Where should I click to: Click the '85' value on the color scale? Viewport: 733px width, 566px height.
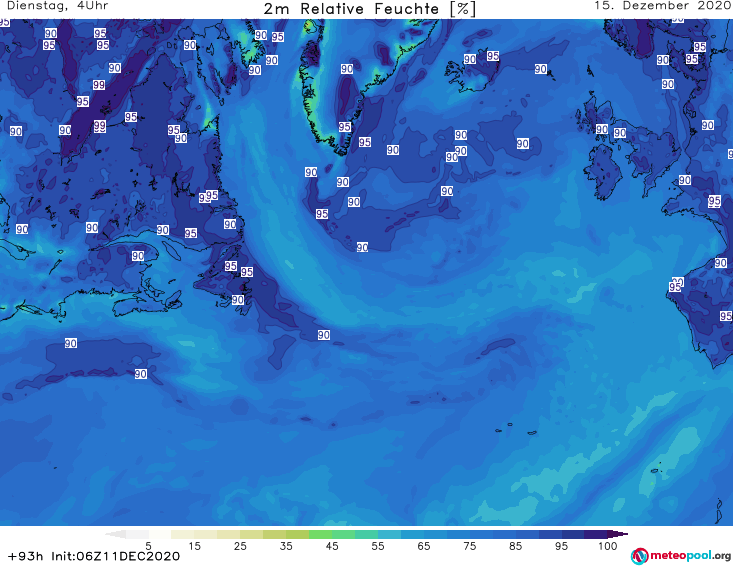[x=515, y=546]
